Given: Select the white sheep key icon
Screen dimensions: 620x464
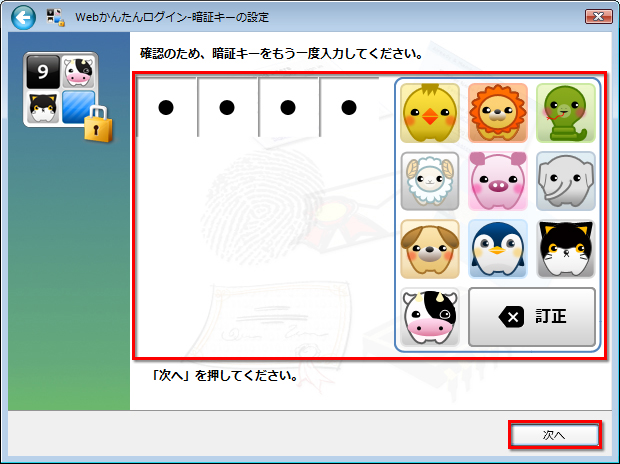Looking at the screenshot, I should (430, 181).
